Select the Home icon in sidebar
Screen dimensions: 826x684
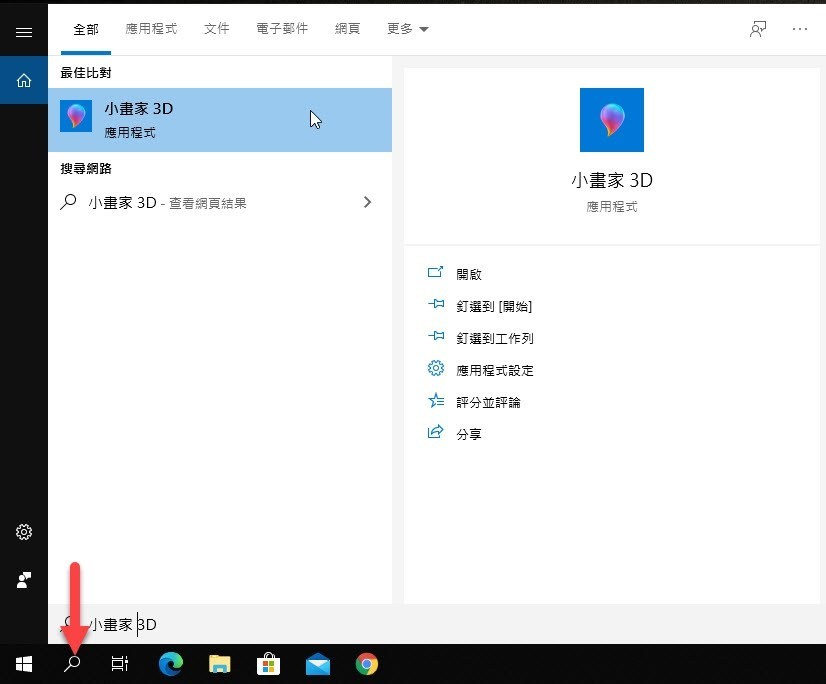24,81
